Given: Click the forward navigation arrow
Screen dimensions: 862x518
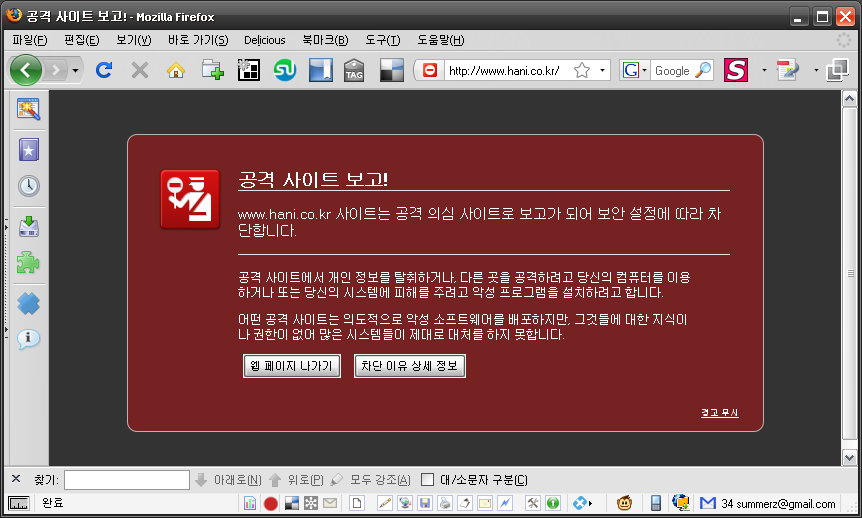Looking at the screenshot, I should 55,70.
